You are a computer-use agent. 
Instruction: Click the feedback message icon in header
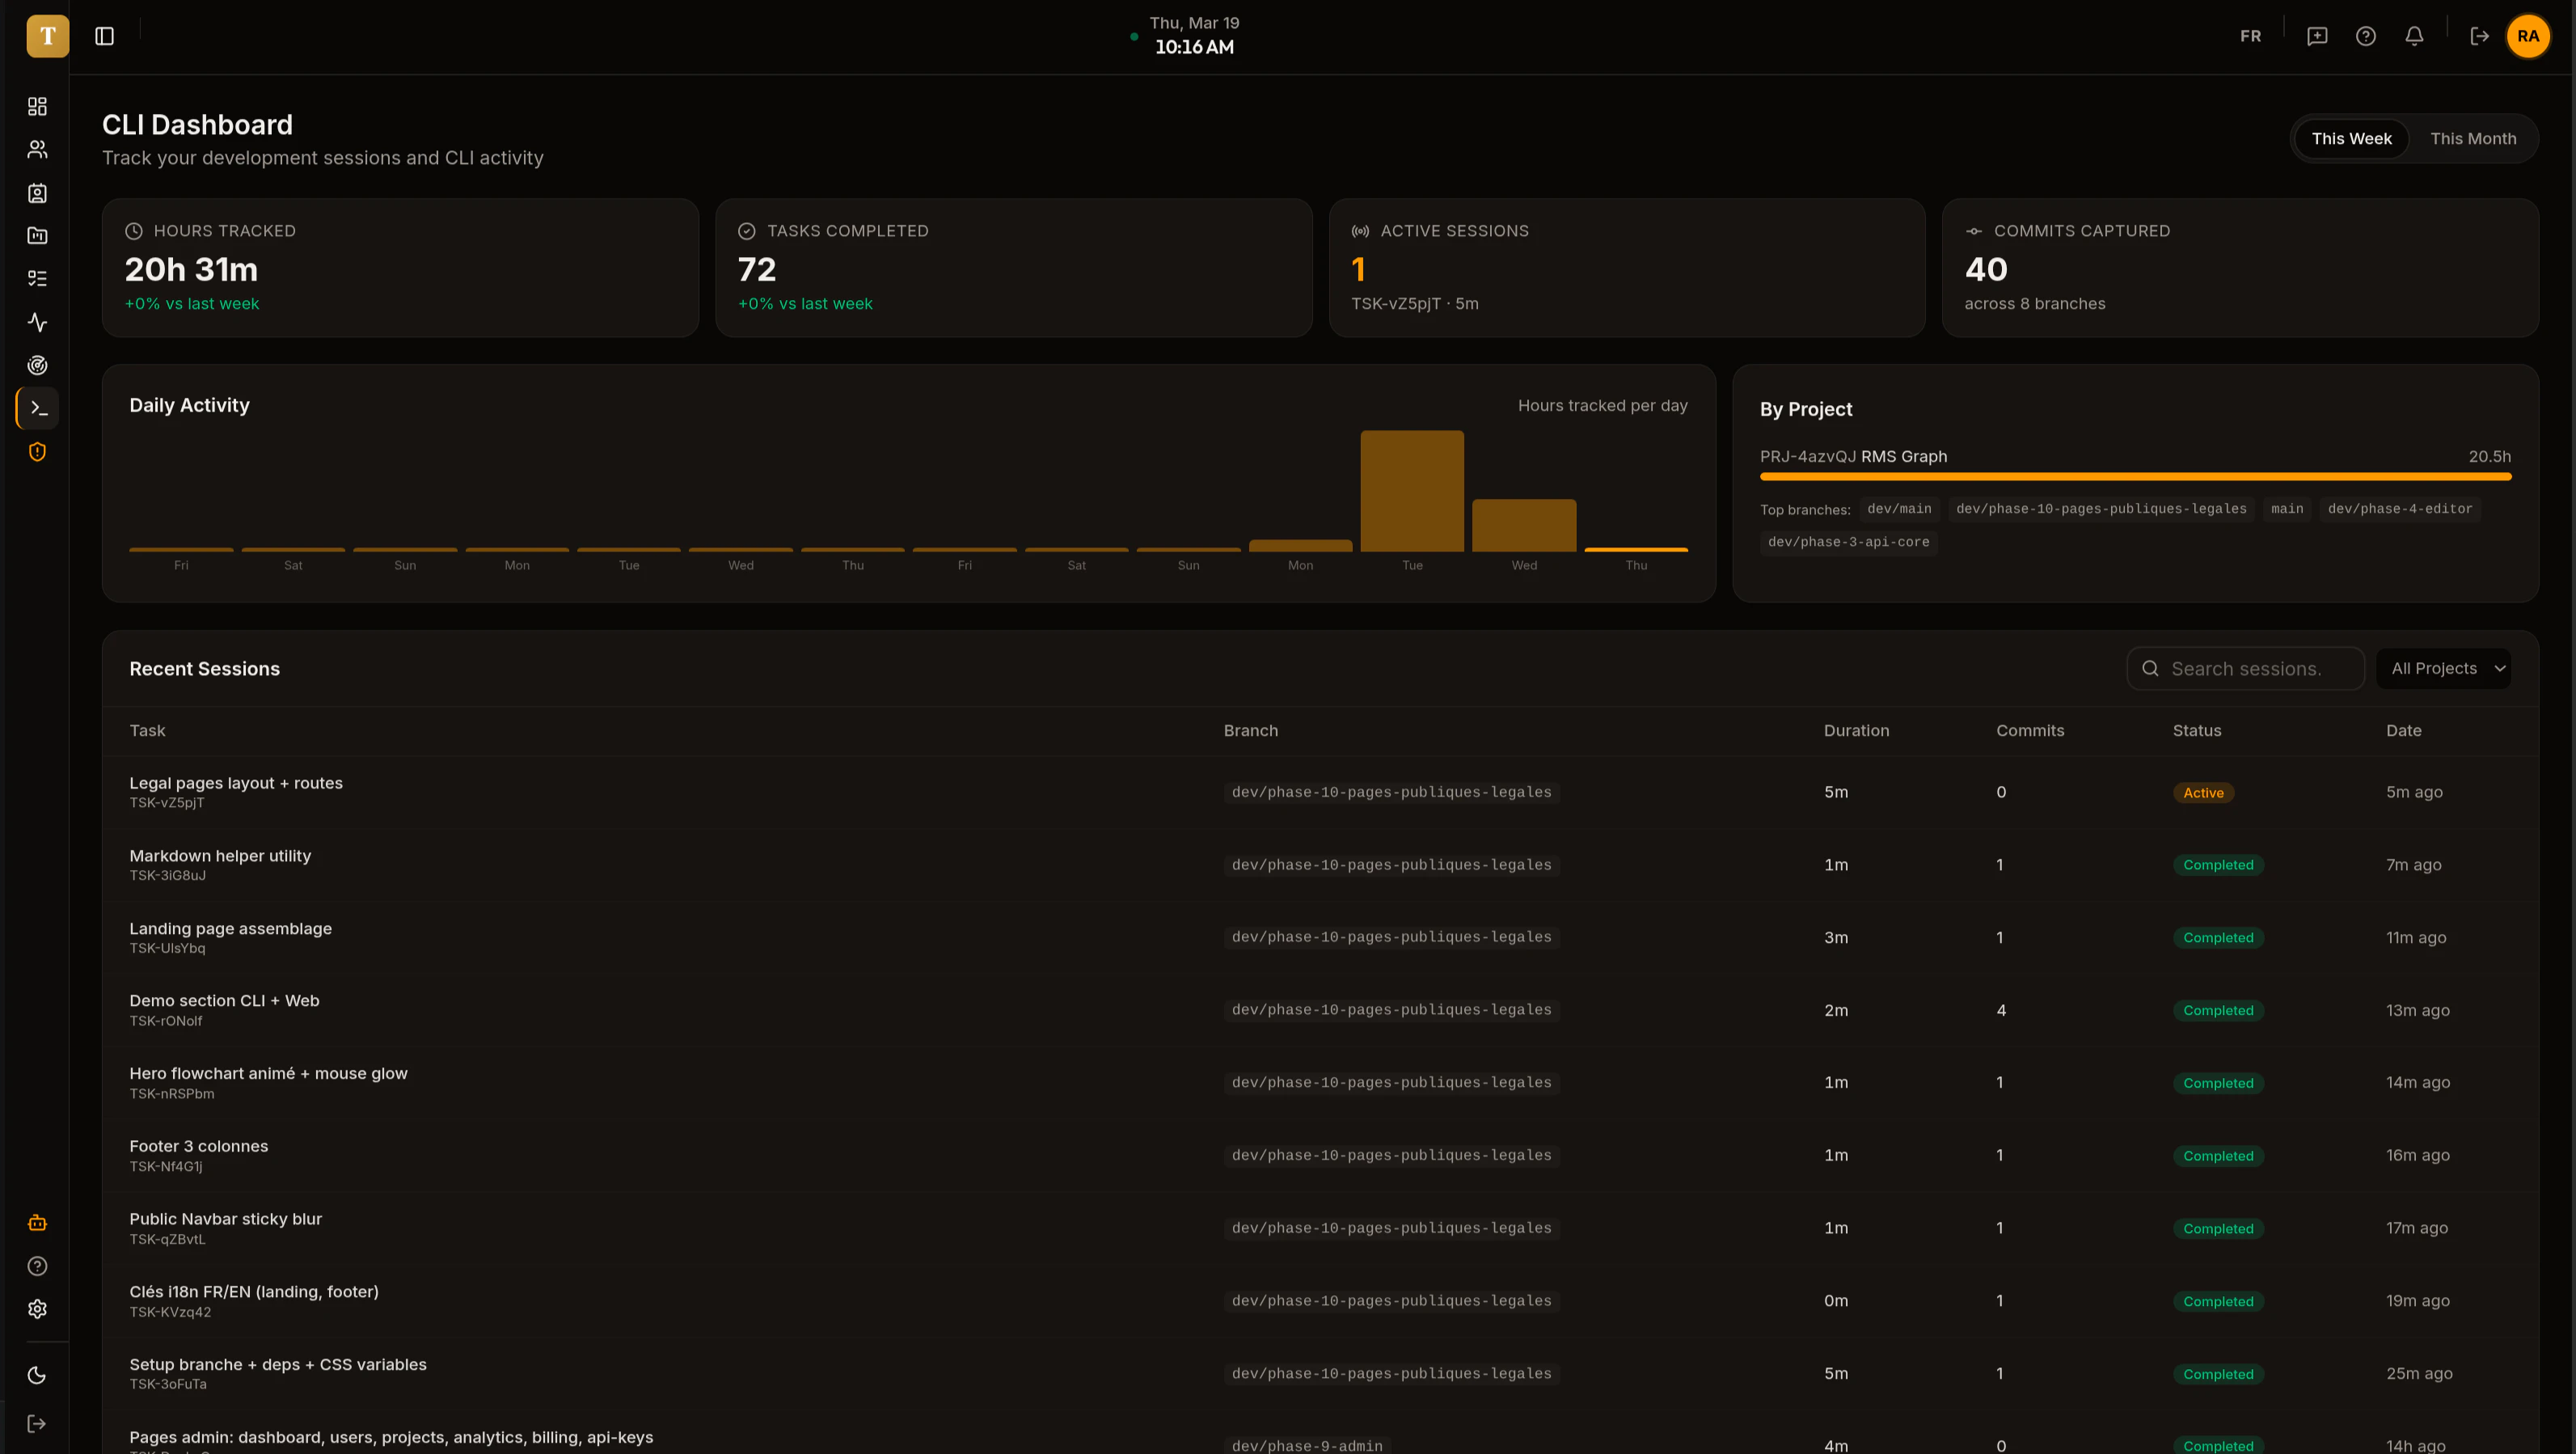point(2317,37)
